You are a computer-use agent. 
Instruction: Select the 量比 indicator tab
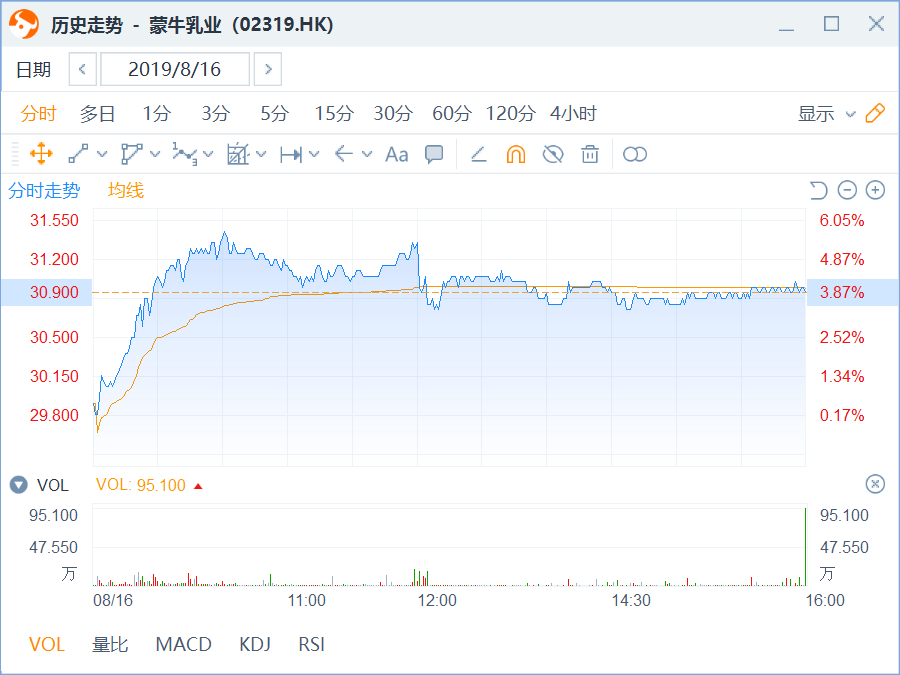[110, 644]
